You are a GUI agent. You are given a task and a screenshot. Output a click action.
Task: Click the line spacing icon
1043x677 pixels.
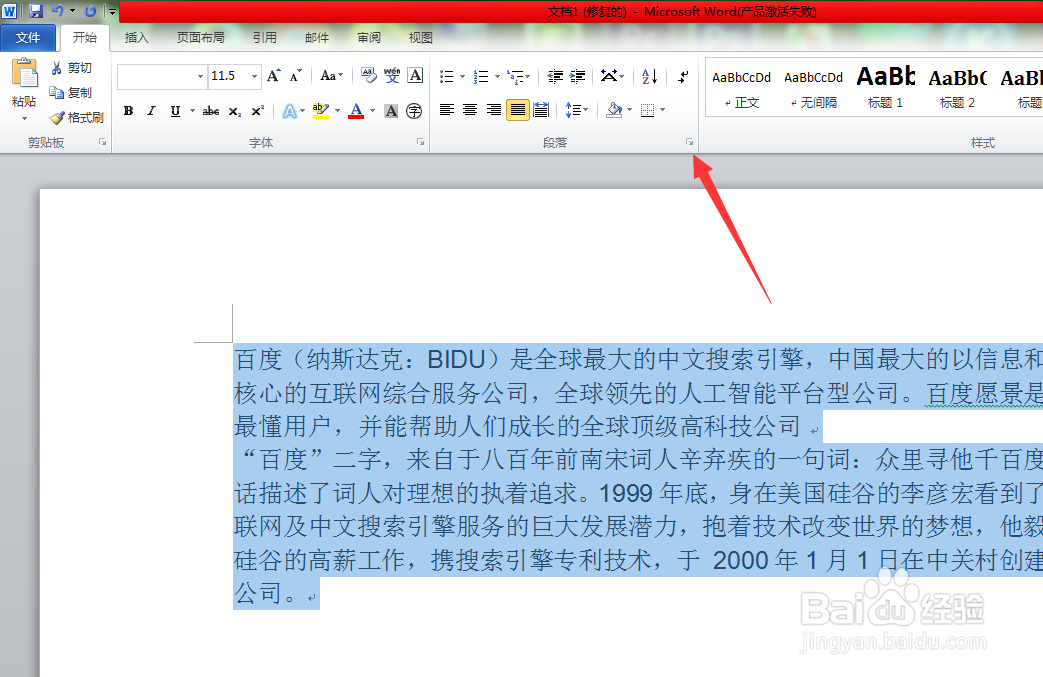tap(572, 110)
